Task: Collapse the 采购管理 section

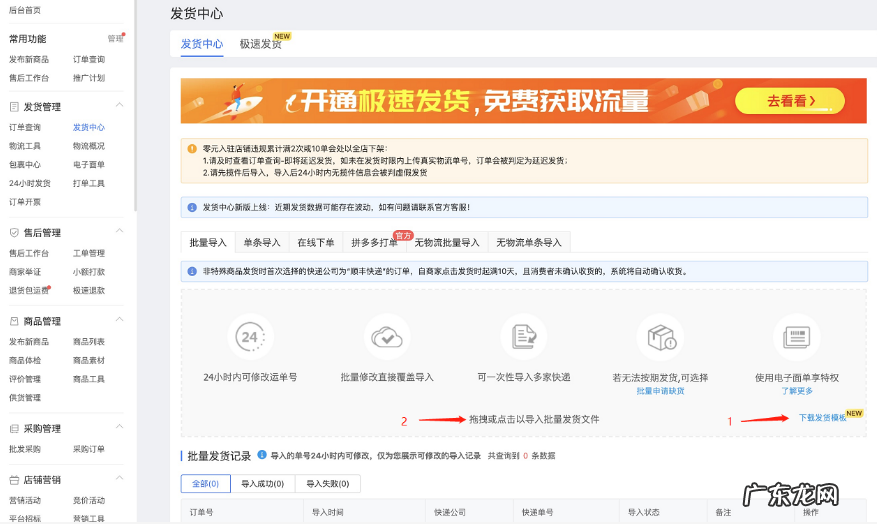Action: click(119, 427)
